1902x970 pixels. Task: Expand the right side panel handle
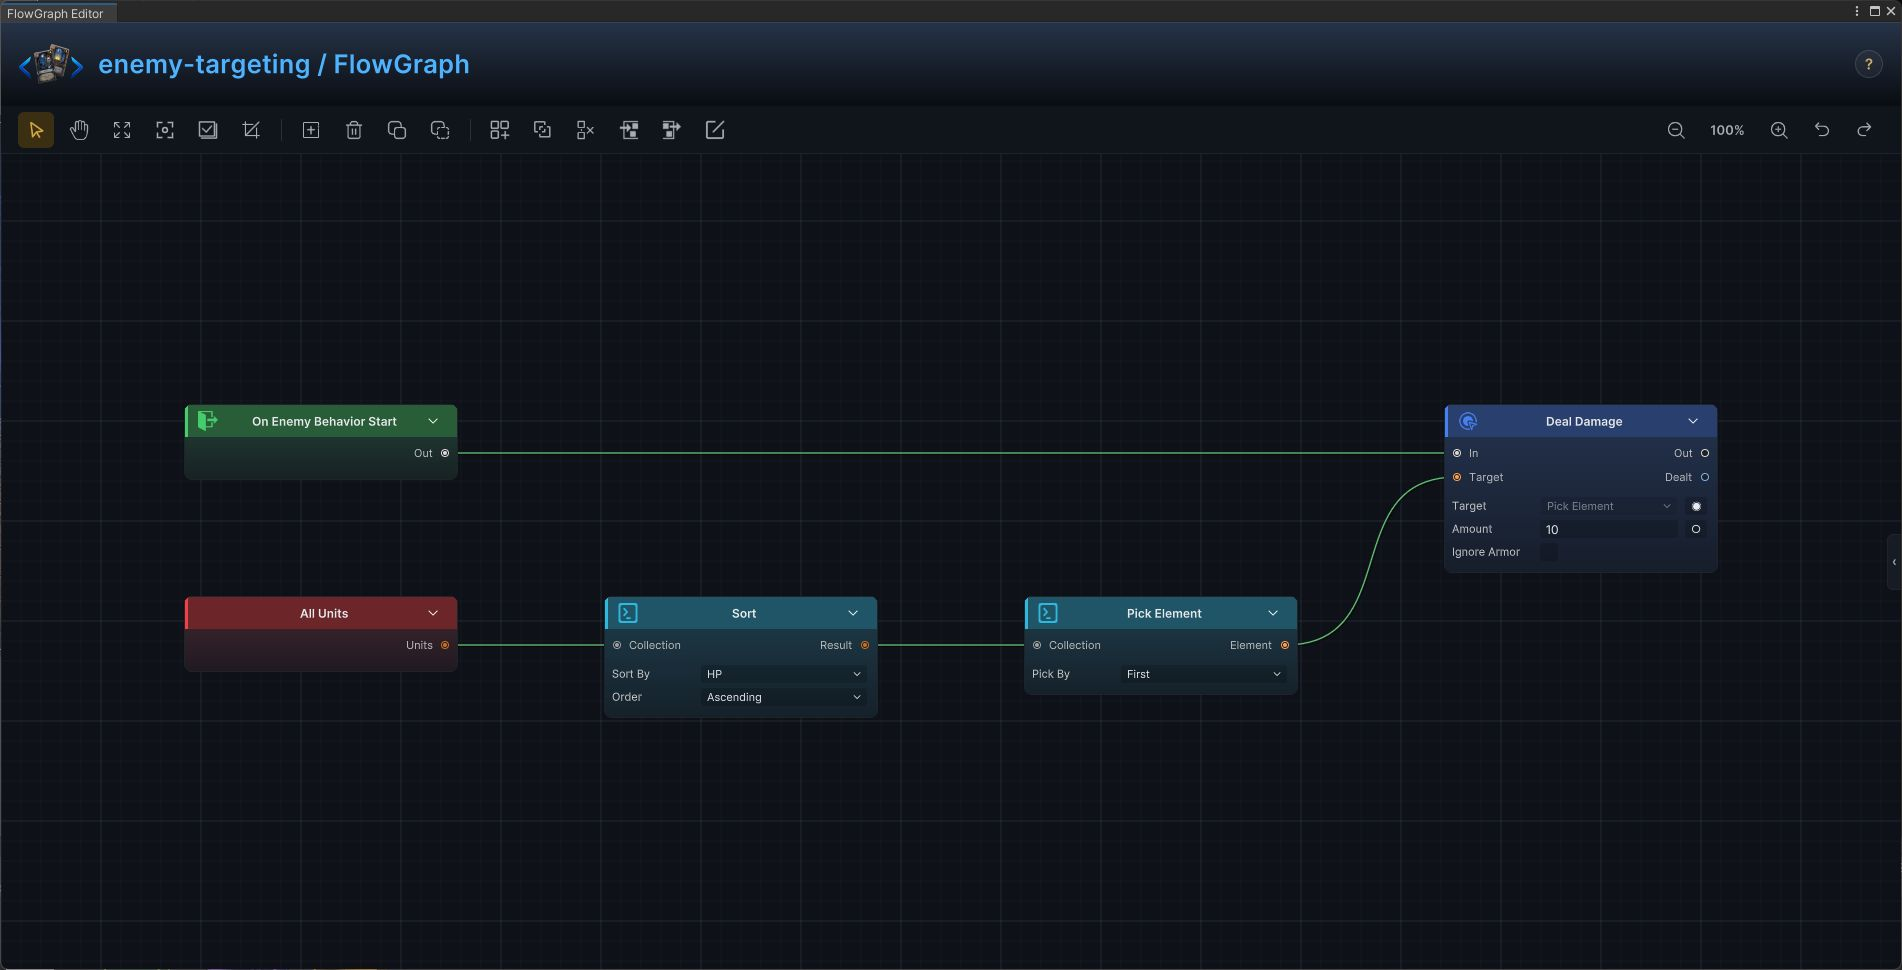1894,562
